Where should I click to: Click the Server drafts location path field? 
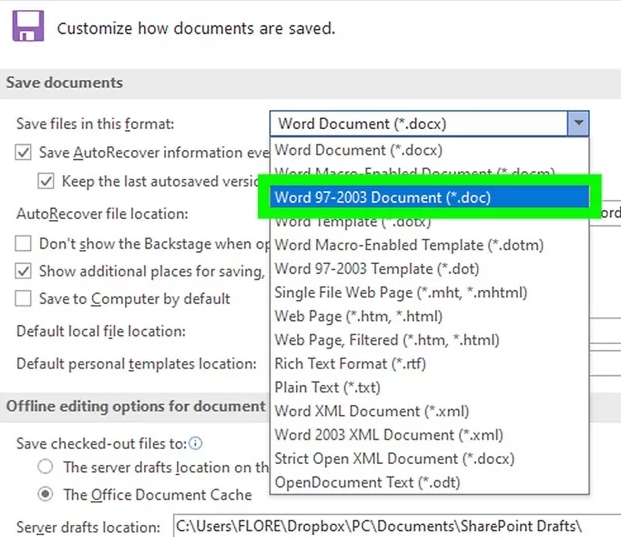397,526
